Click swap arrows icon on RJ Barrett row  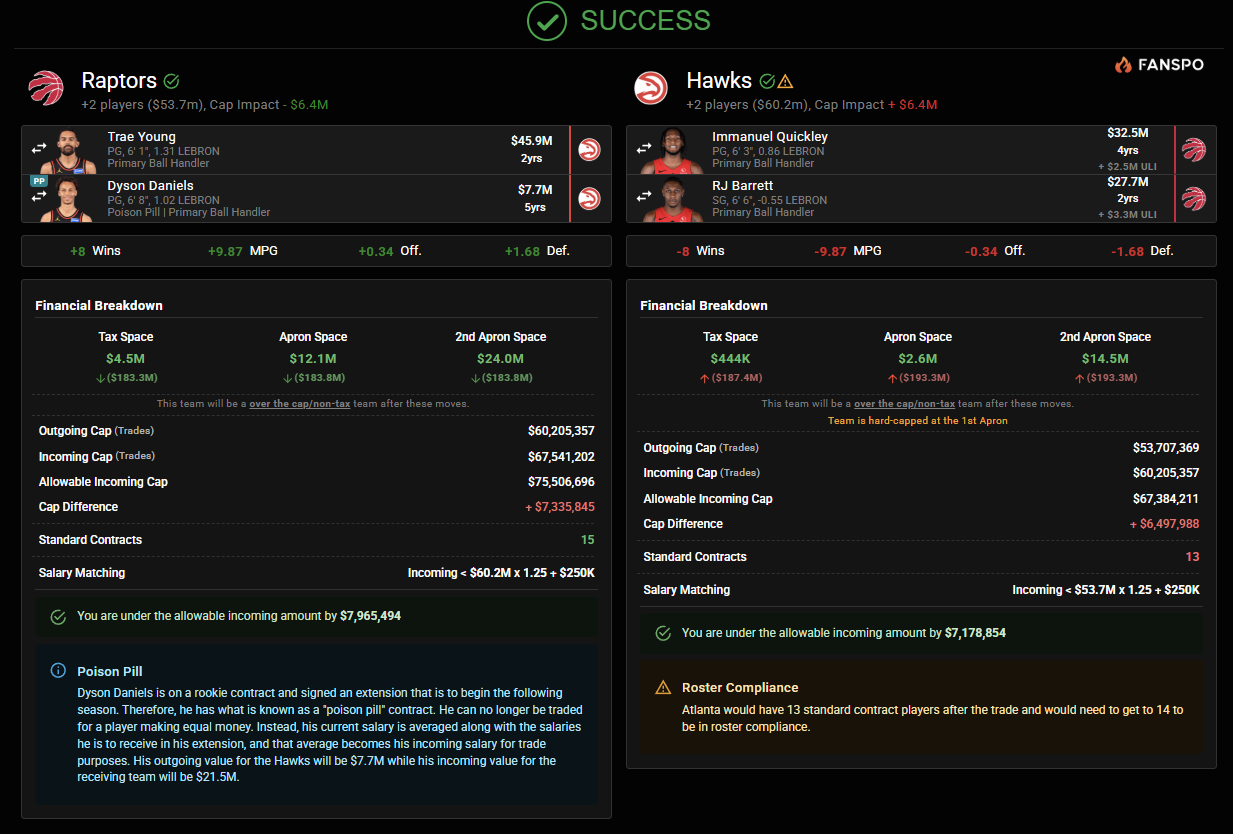point(644,197)
